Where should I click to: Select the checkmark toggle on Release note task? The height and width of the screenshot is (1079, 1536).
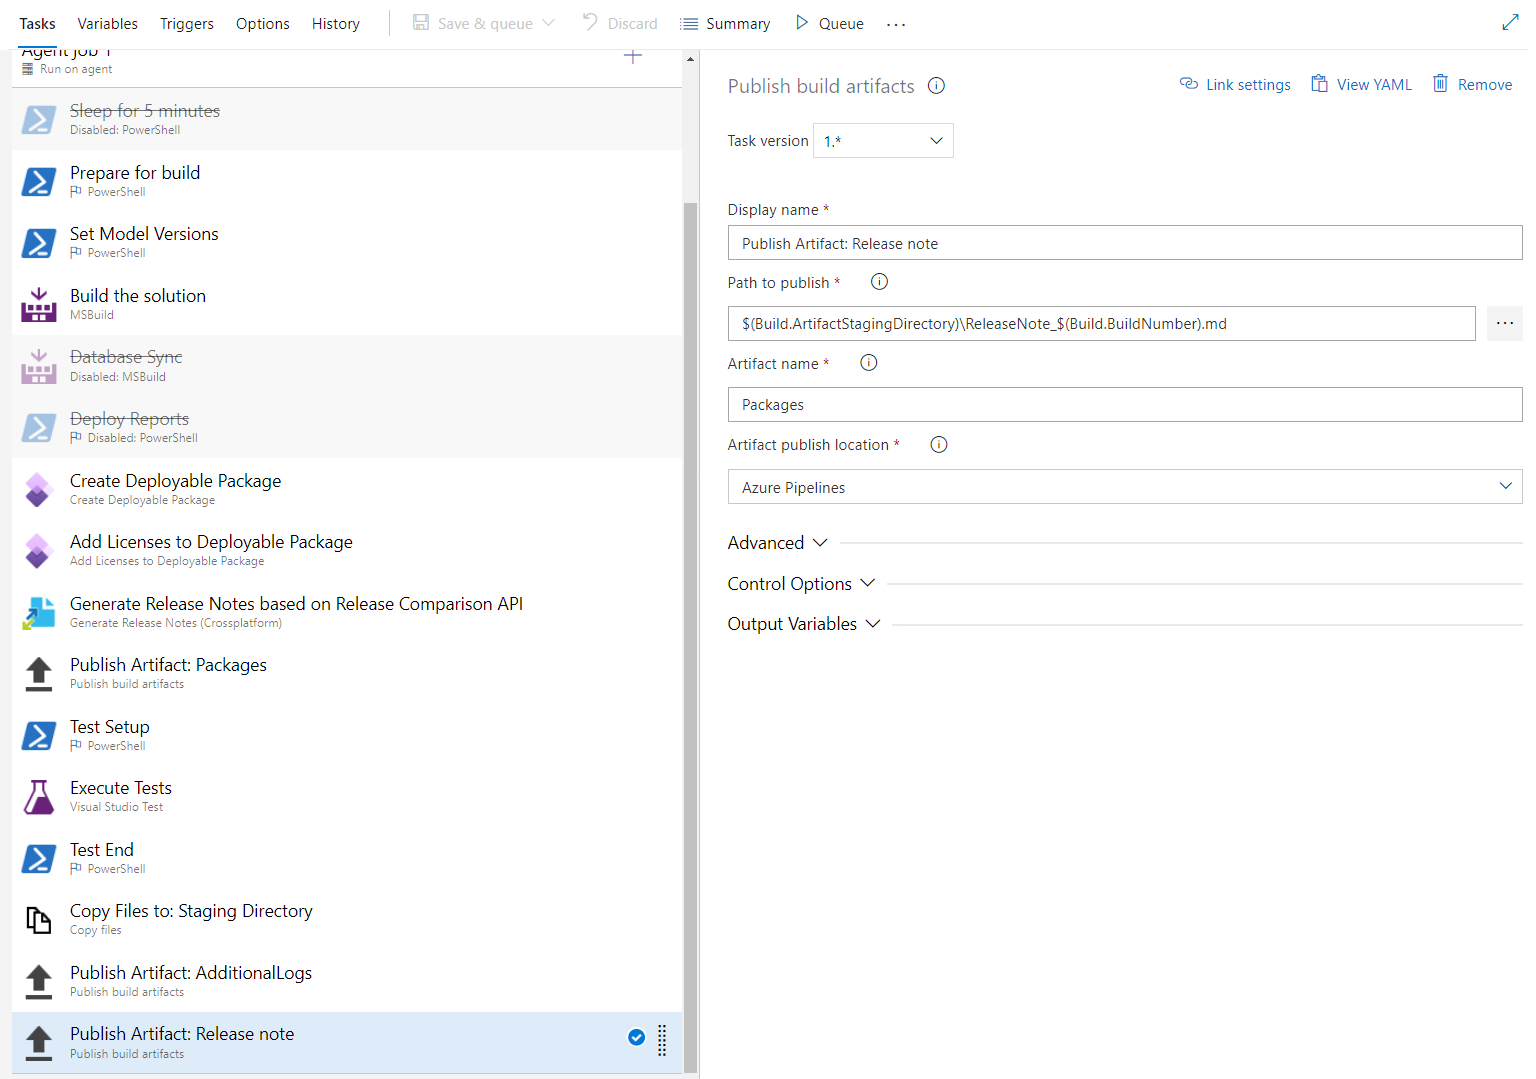tap(637, 1037)
